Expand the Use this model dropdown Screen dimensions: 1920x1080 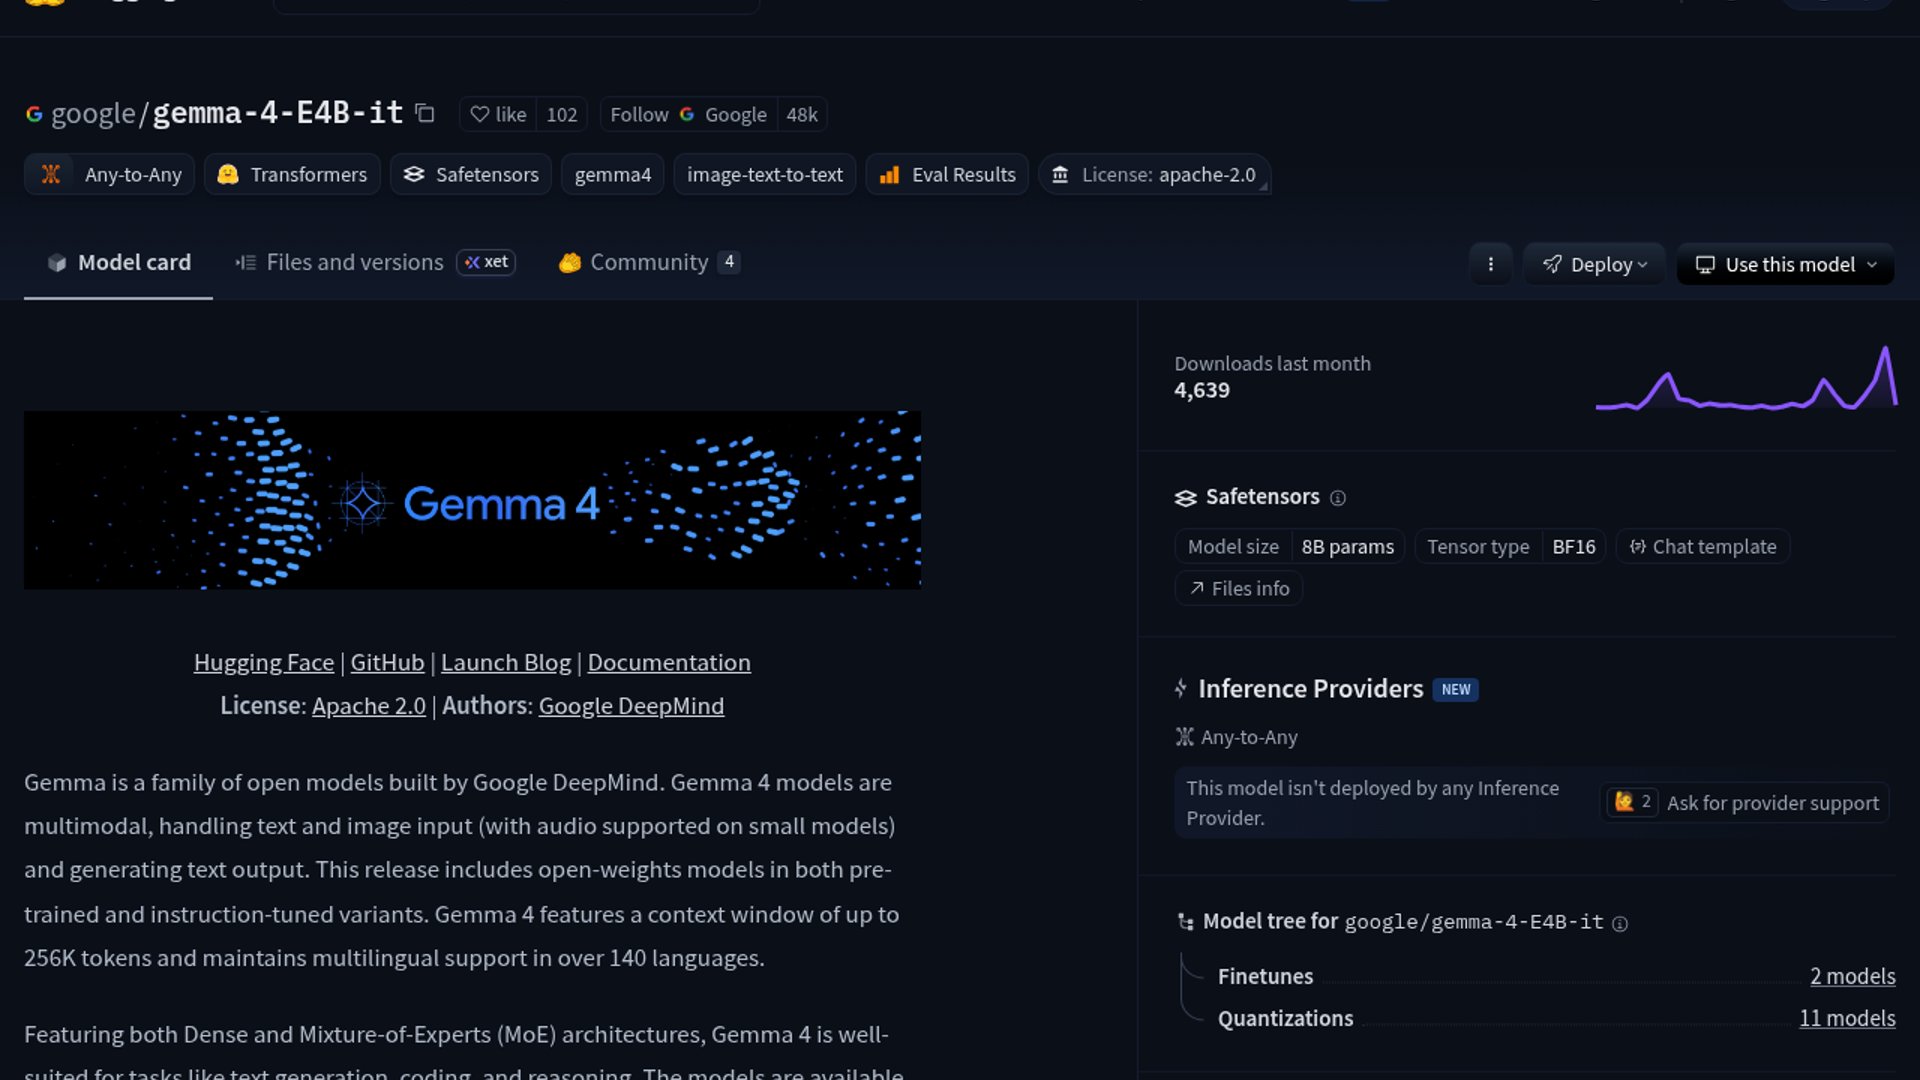[x=1785, y=264]
